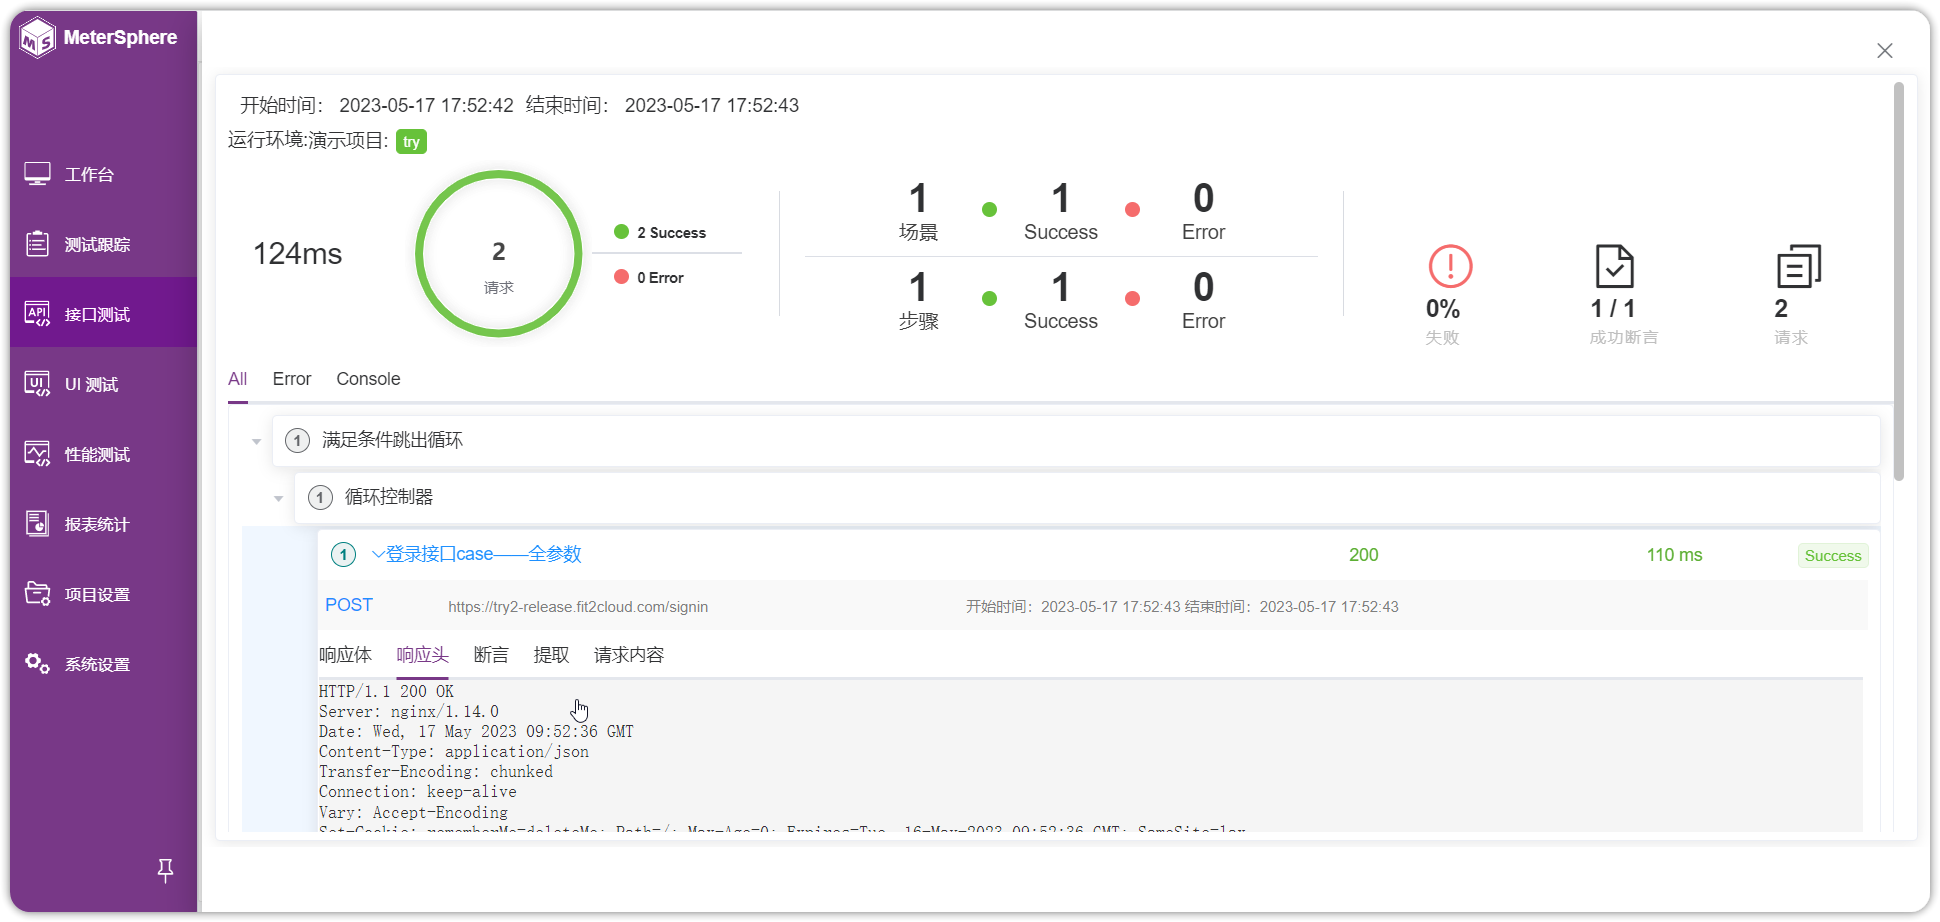
Task: Click the report vertical scrollbar
Action: coord(1899,281)
